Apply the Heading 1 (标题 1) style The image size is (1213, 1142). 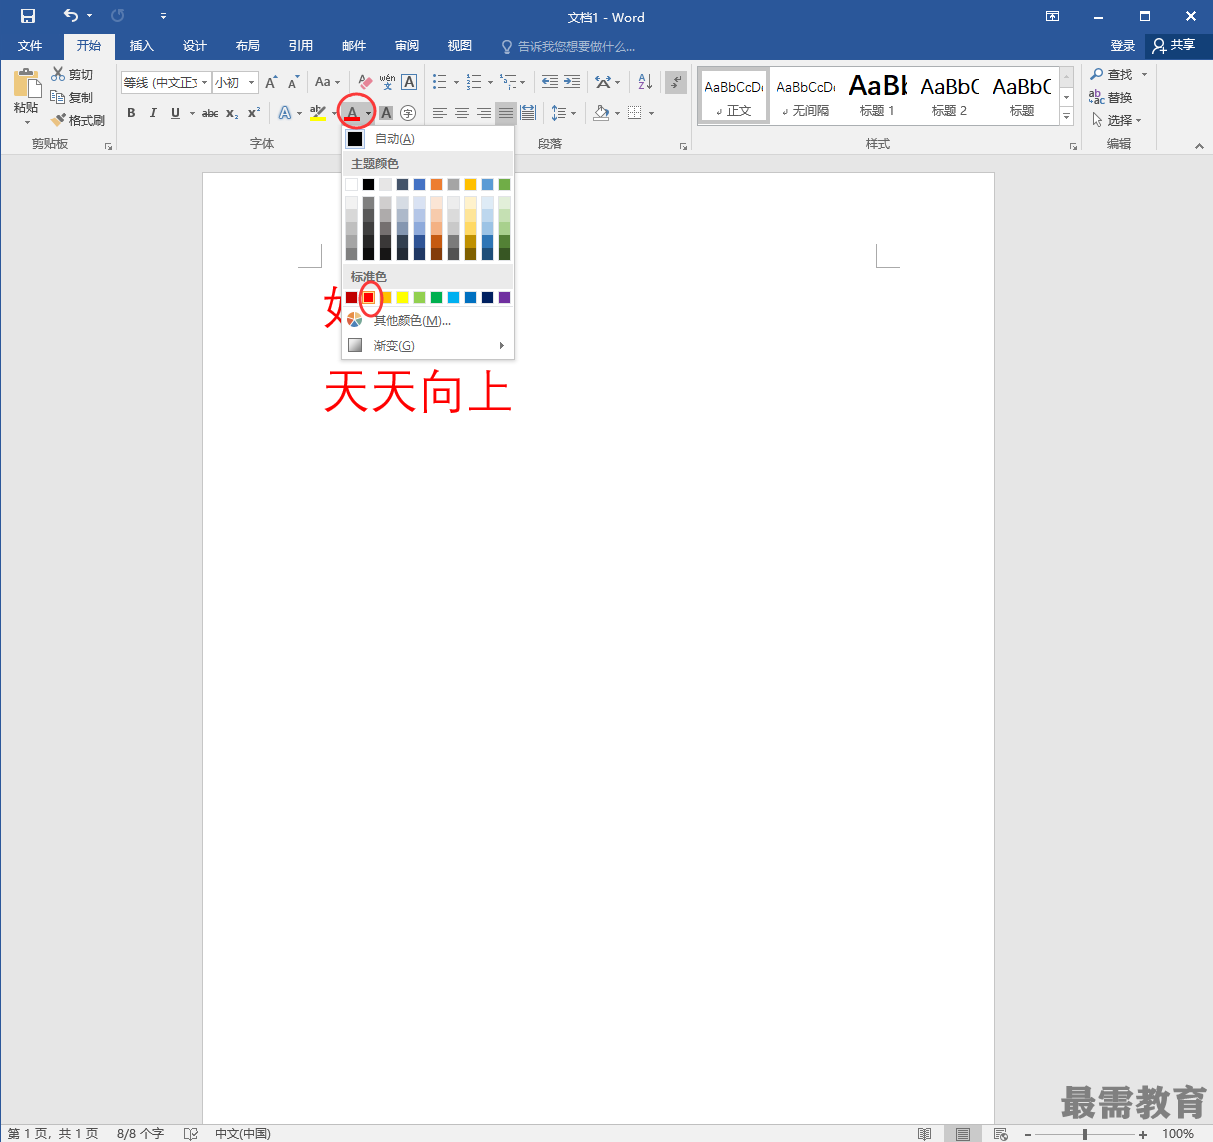[878, 96]
